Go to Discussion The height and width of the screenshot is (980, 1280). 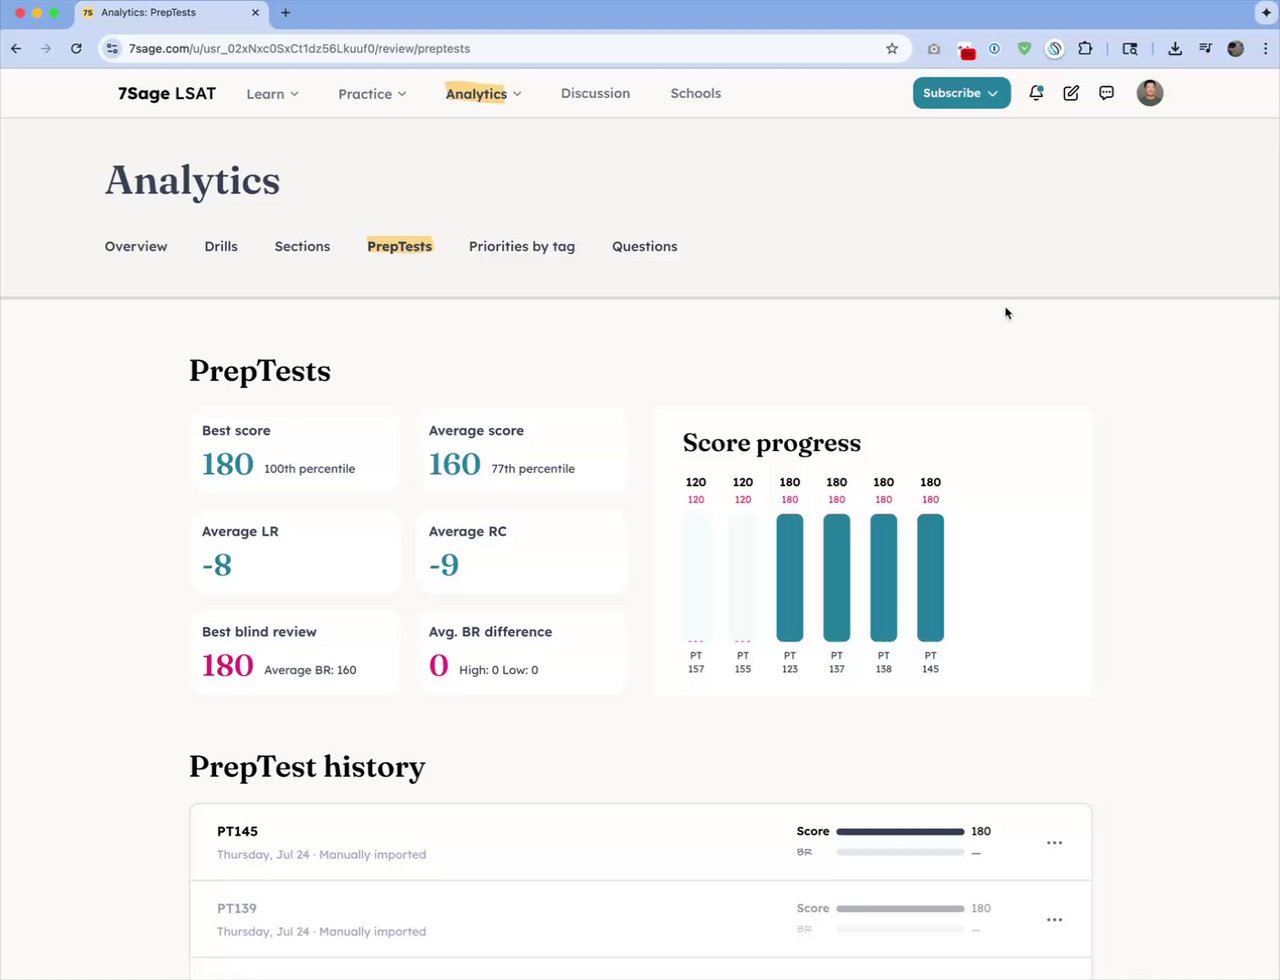(595, 93)
